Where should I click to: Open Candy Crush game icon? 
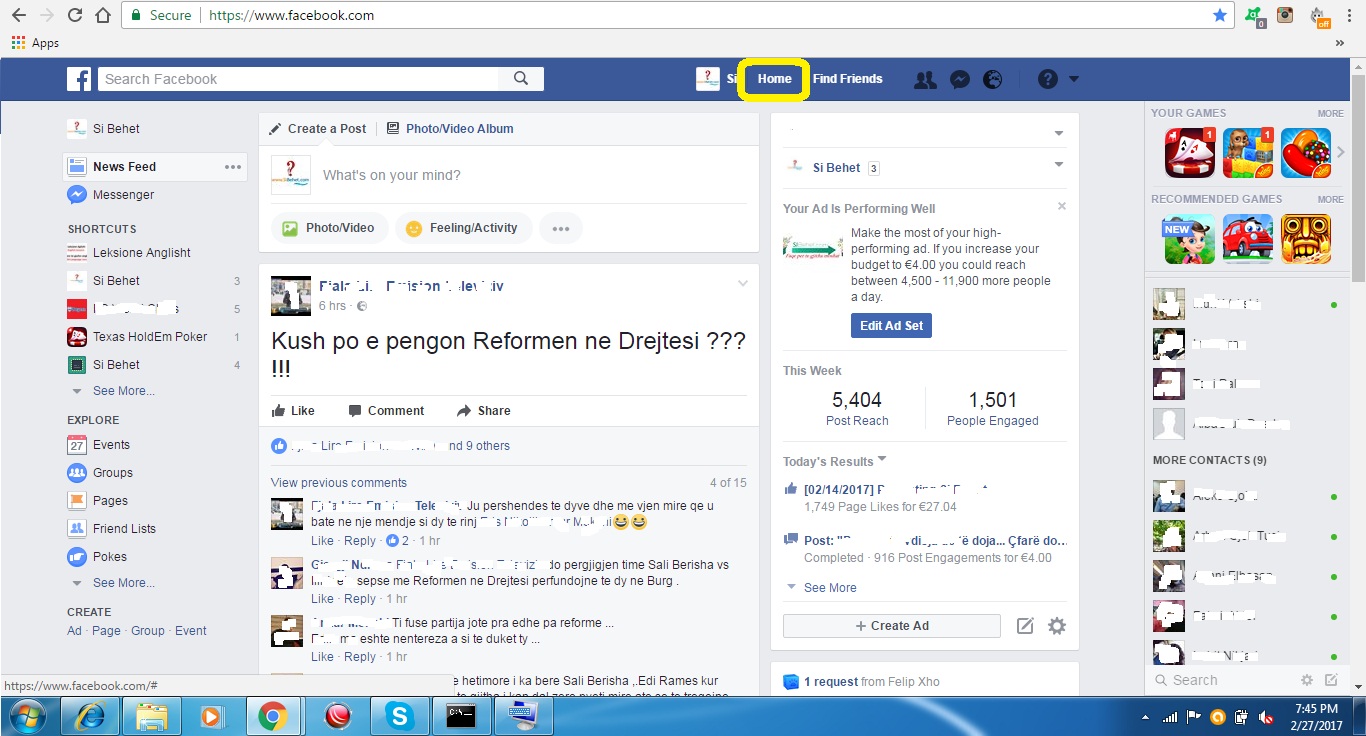[x=1306, y=153]
